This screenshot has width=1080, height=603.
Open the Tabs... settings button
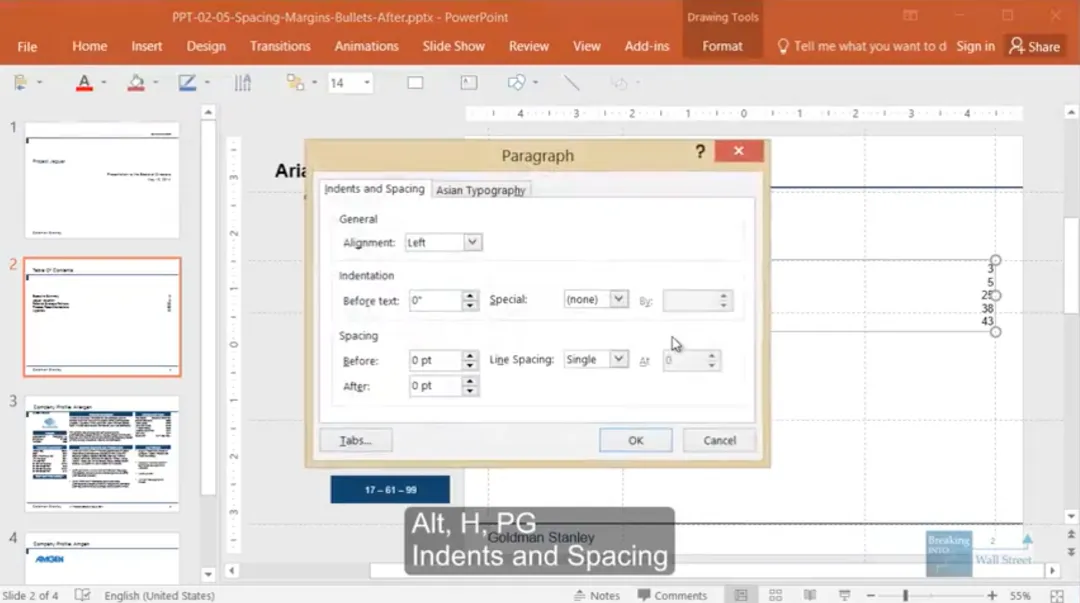(355, 440)
